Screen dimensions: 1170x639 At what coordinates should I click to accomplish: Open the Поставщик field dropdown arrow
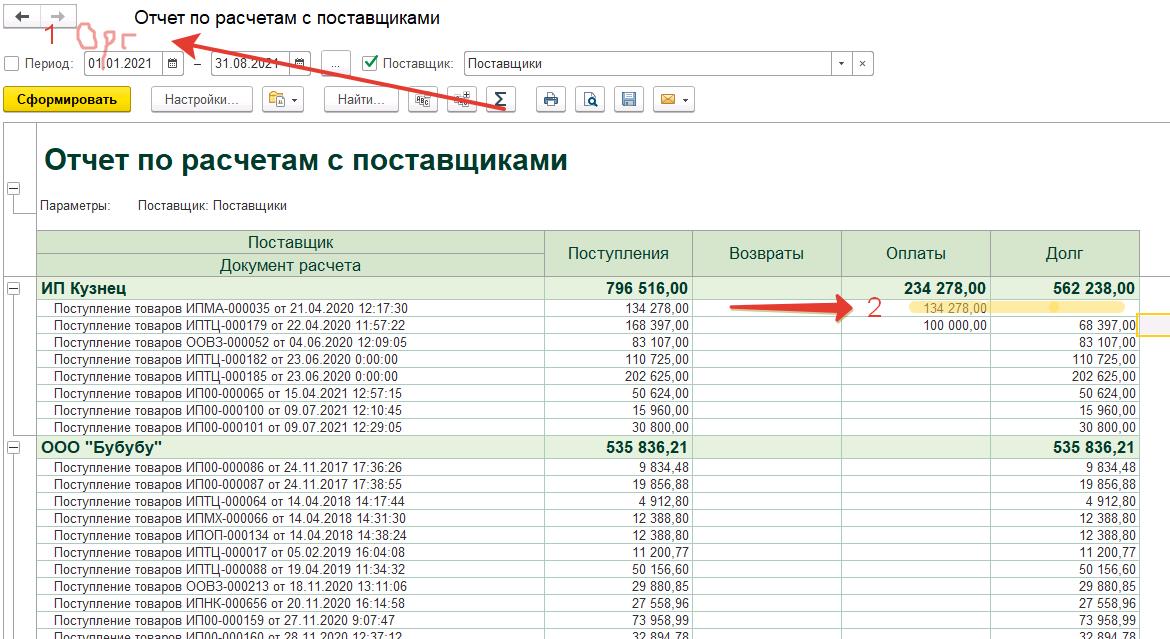point(842,63)
